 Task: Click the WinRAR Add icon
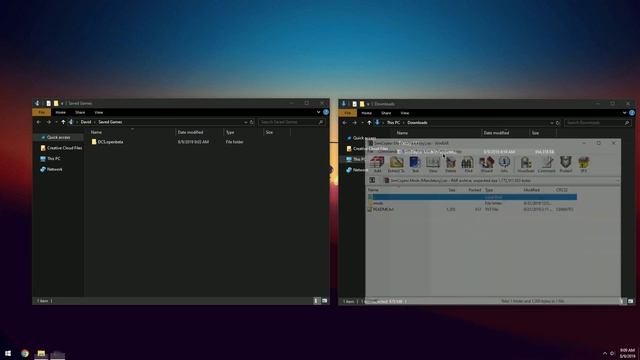pos(377,164)
